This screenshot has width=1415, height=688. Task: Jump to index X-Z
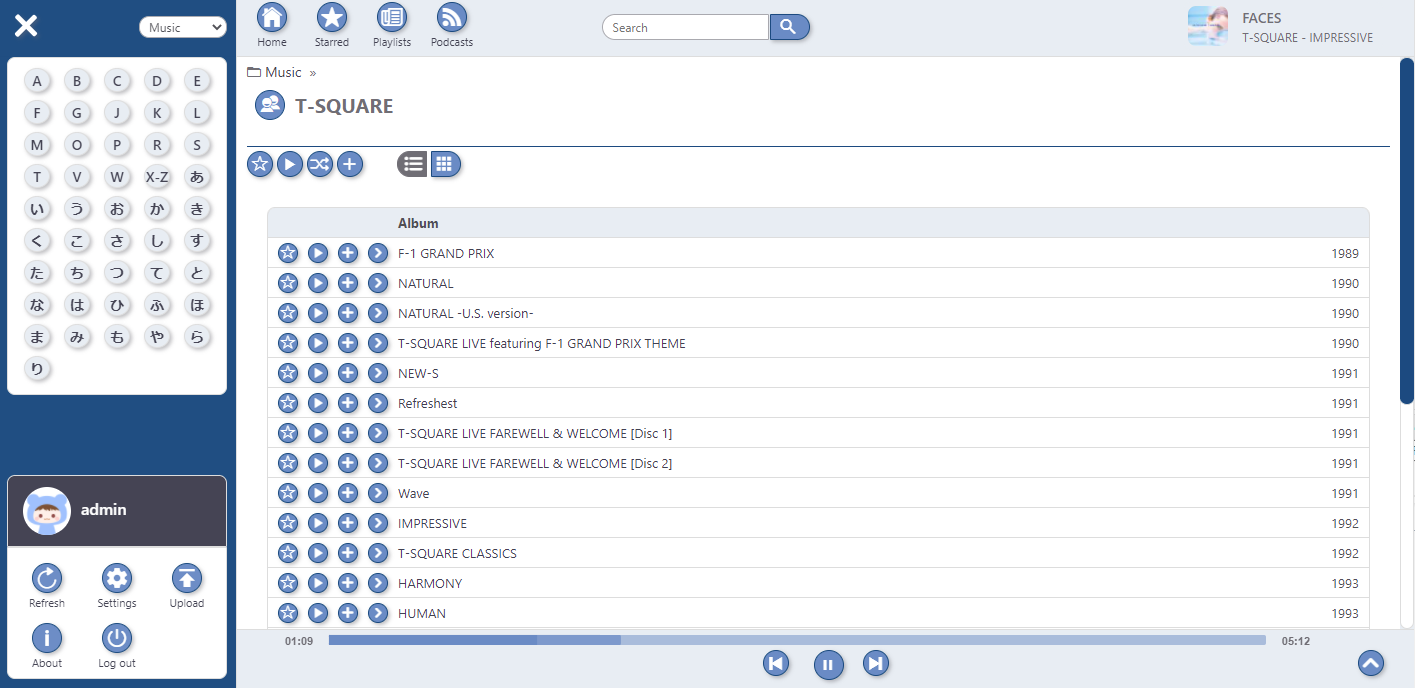[157, 177]
